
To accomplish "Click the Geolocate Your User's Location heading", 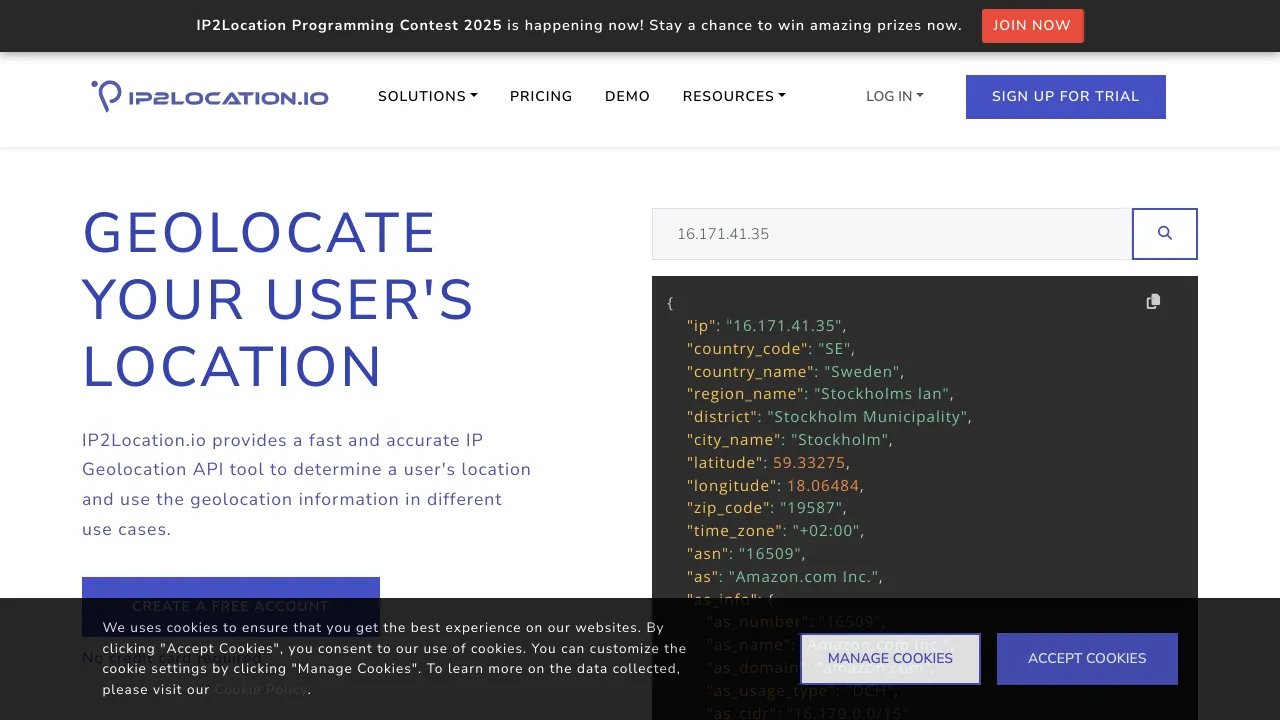I will click(x=278, y=299).
